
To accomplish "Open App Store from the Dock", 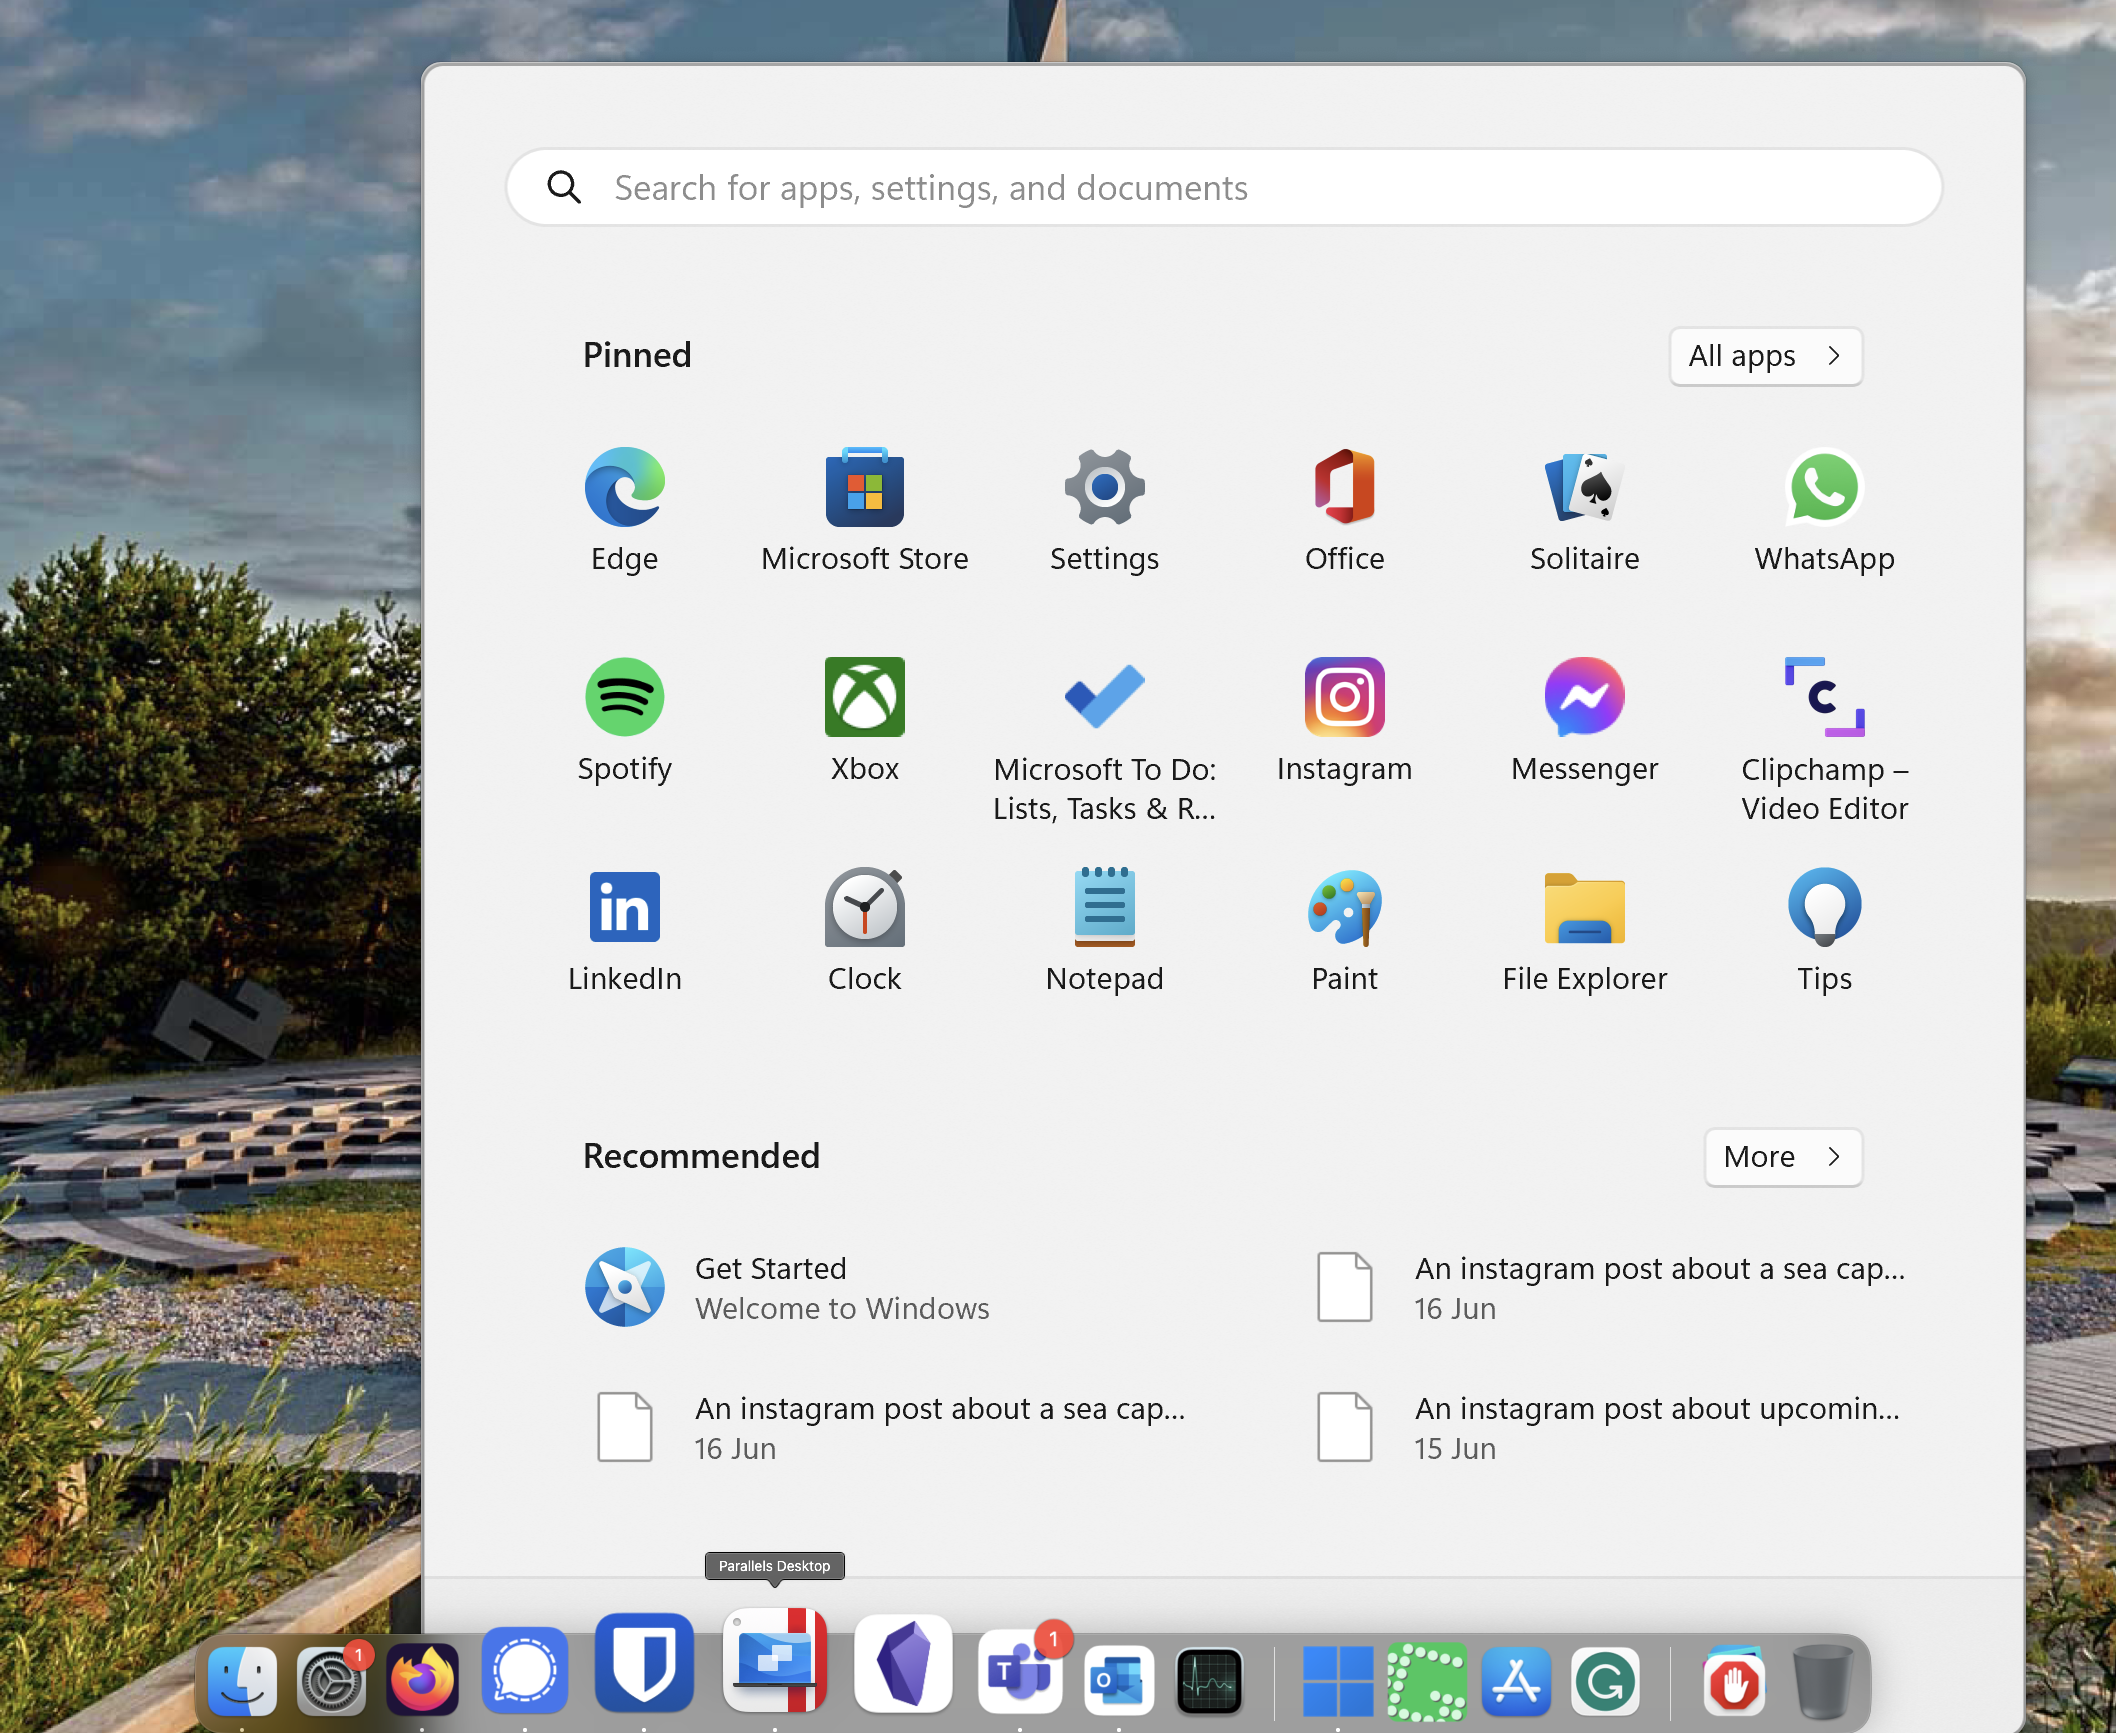I will click(x=1516, y=1680).
